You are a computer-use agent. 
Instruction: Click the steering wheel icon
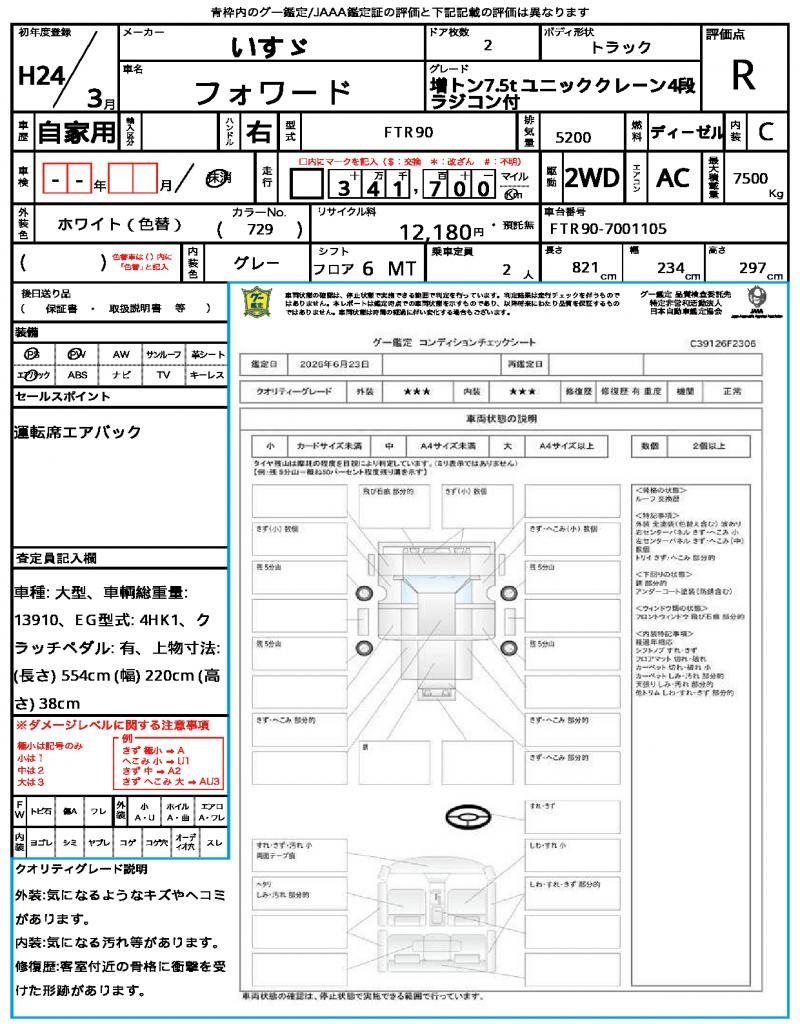pyautogui.click(x=468, y=816)
